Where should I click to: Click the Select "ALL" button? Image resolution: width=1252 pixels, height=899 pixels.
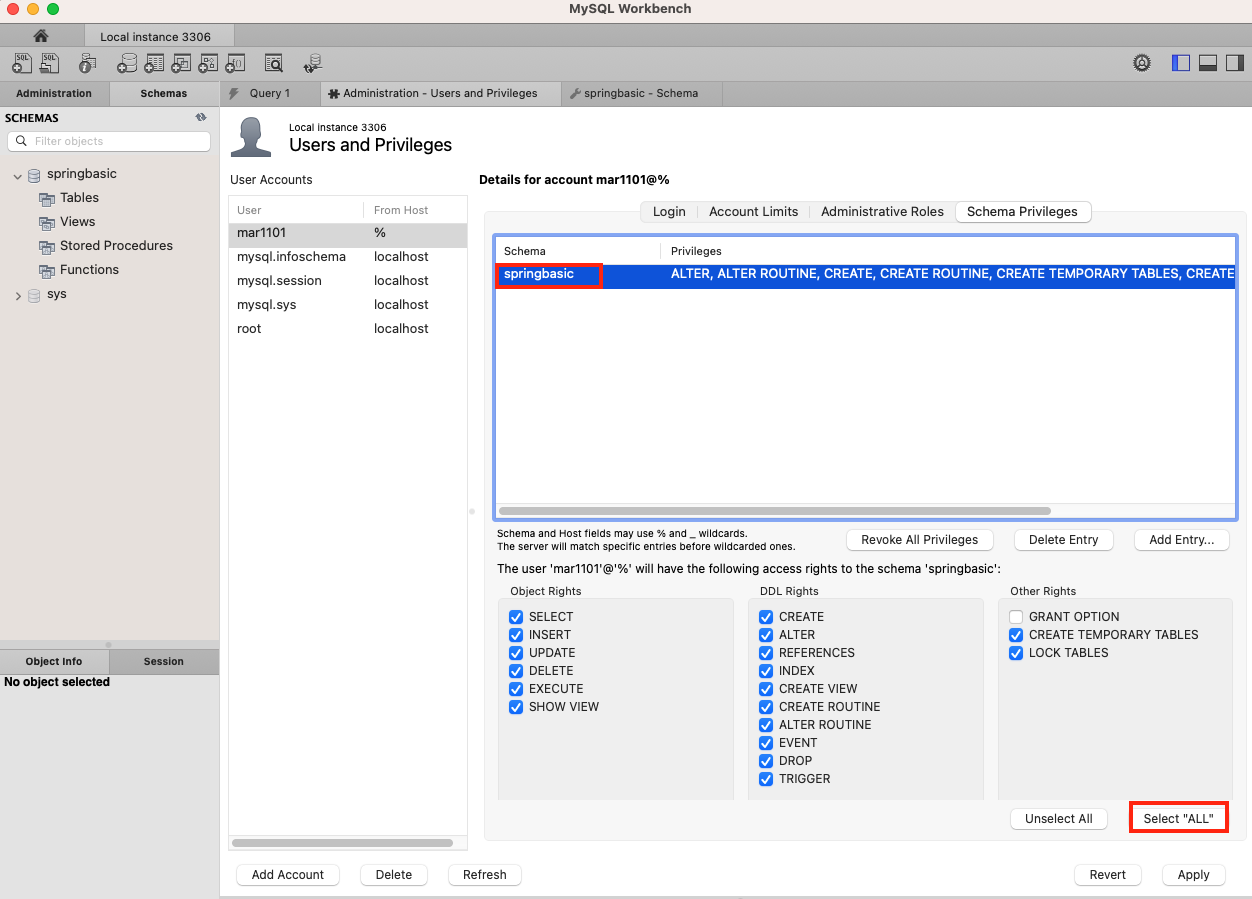point(1178,819)
